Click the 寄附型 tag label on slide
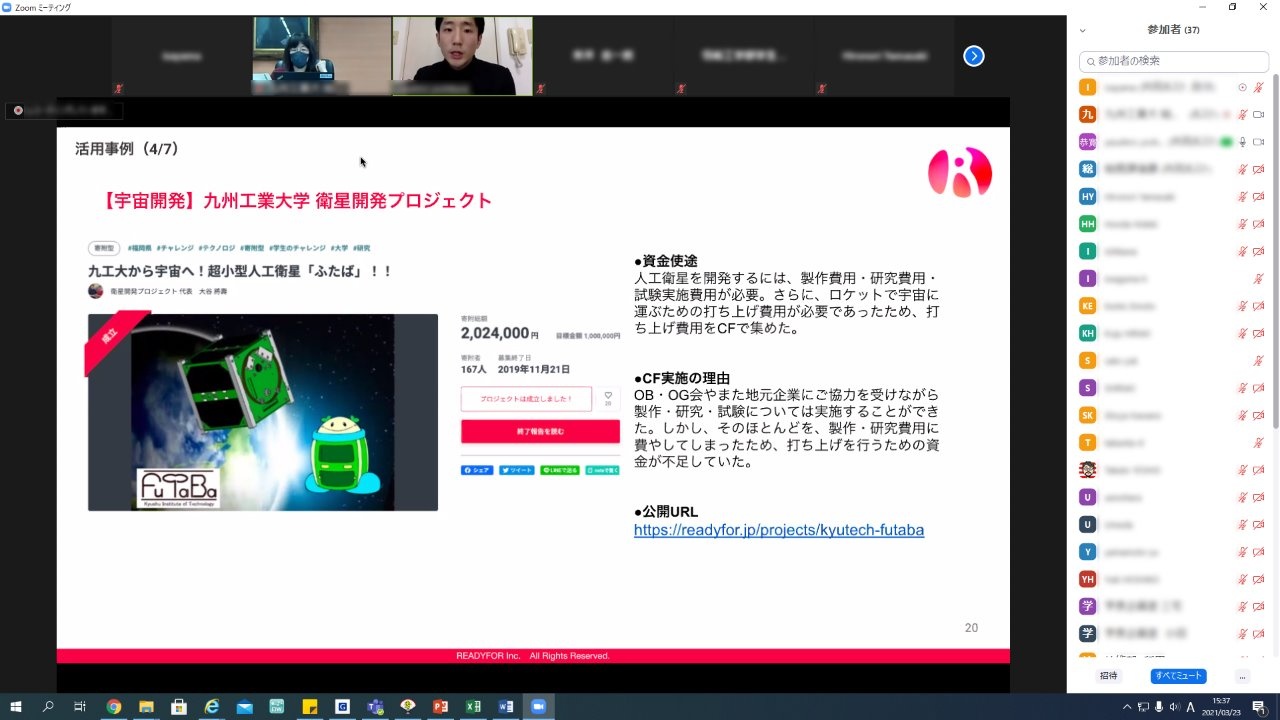1280x720 pixels. (x=102, y=247)
